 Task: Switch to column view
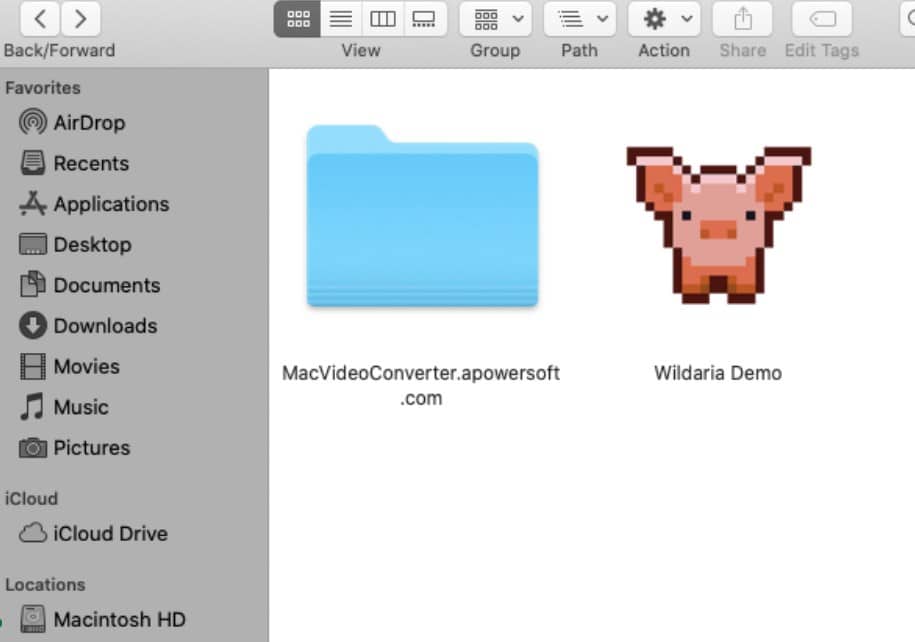point(383,19)
